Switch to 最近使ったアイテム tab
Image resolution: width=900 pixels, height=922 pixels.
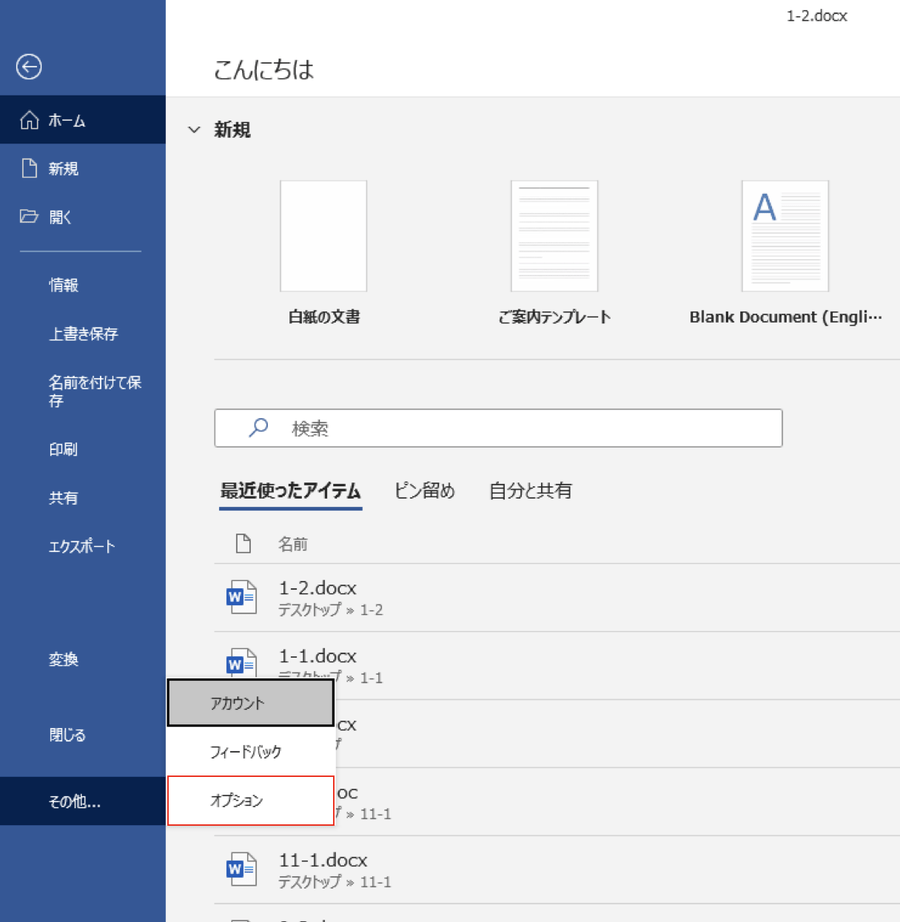(290, 490)
